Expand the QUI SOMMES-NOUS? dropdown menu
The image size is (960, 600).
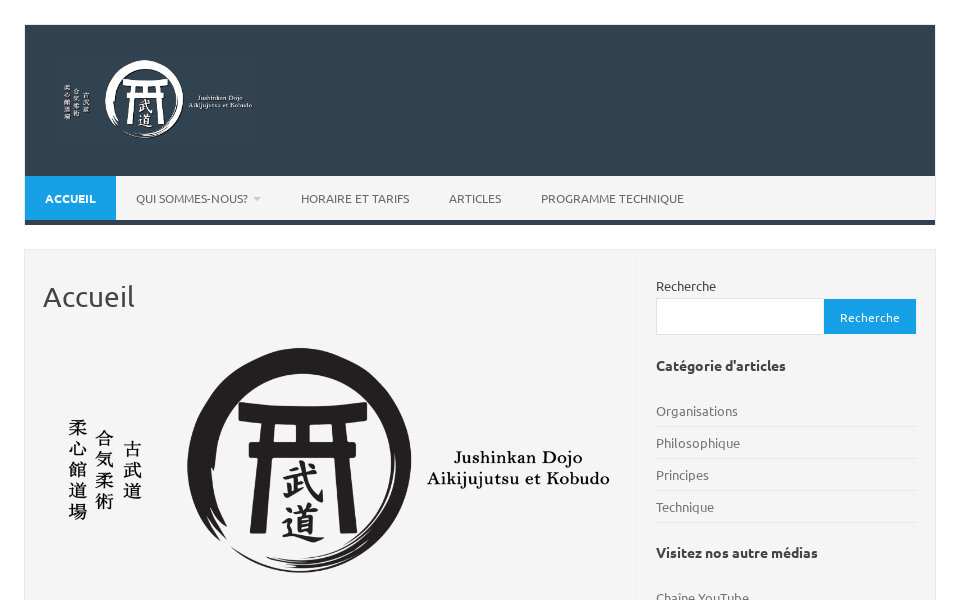click(192, 198)
